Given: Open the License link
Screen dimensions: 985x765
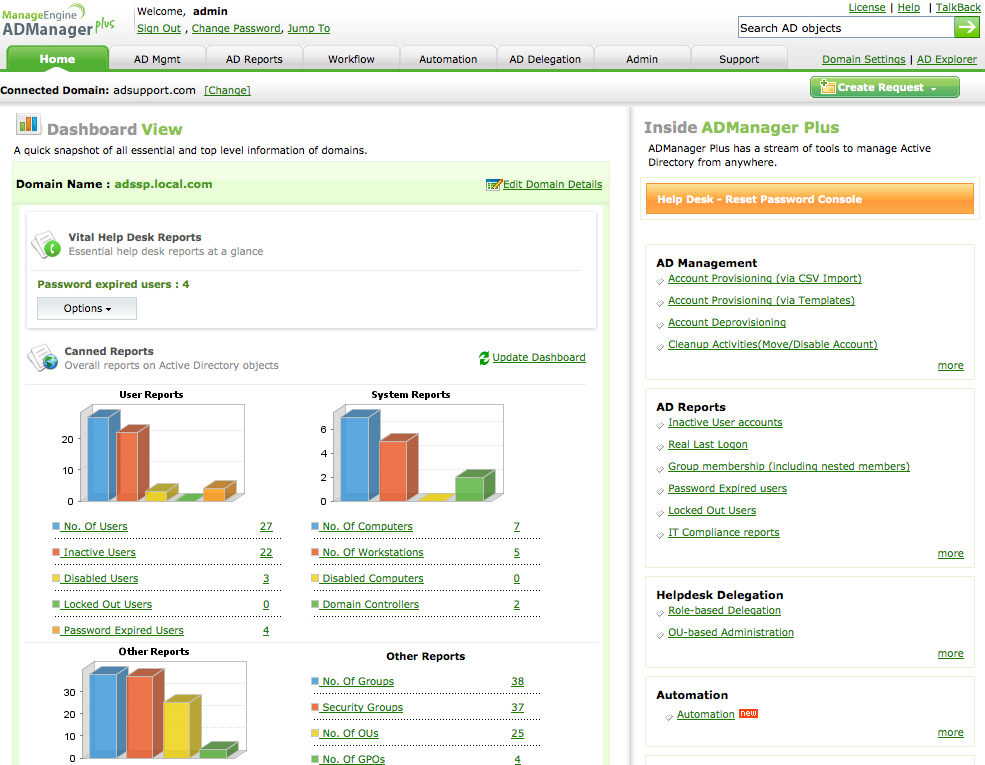Looking at the screenshot, I should click(866, 8).
